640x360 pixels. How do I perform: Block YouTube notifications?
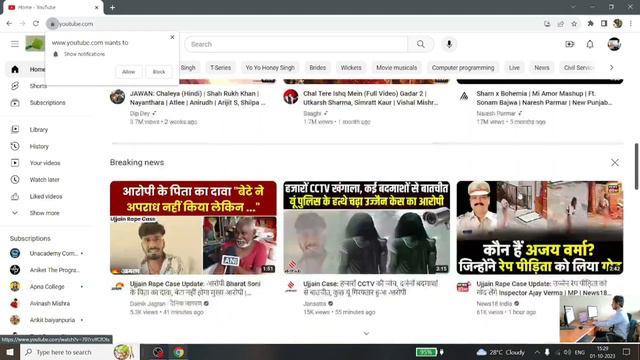click(x=159, y=72)
